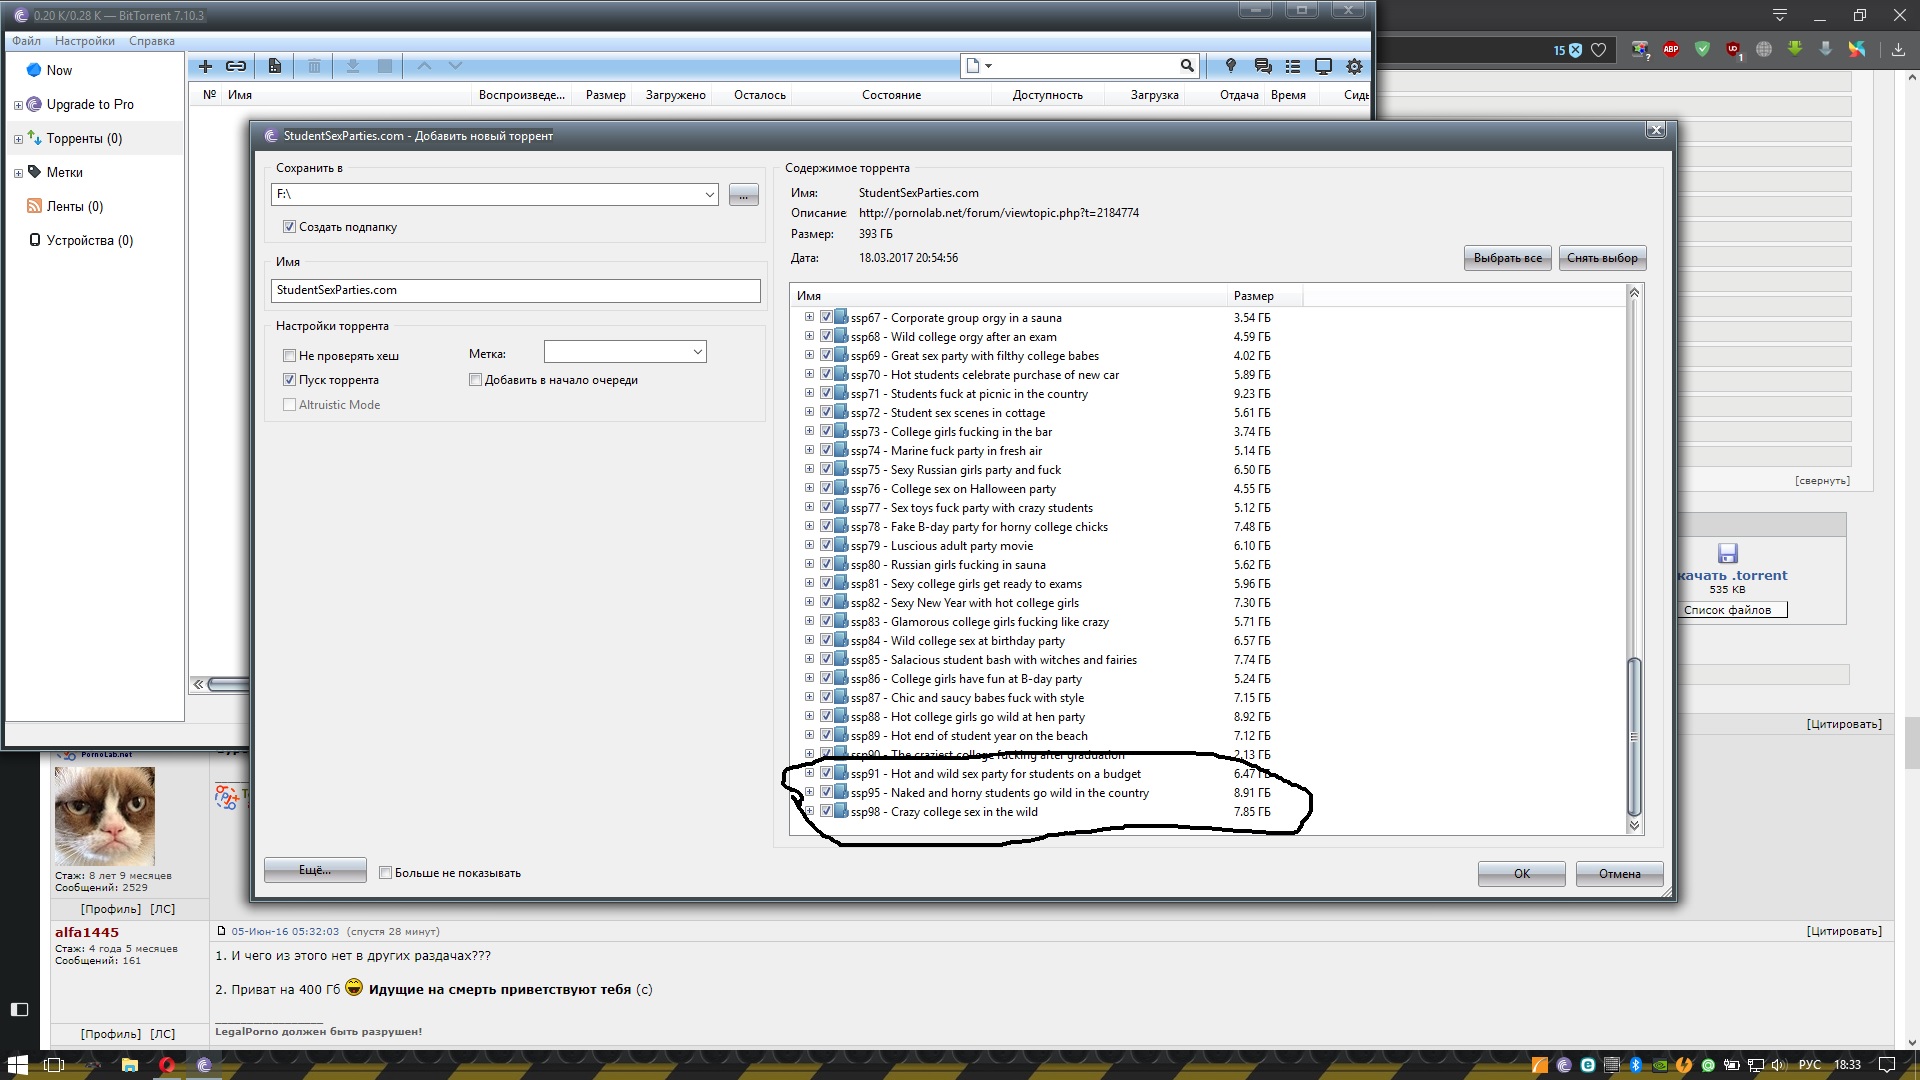The width and height of the screenshot is (1920, 1080).
Task: Open BitTorrent preferences gear icon
Action: 1354,66
